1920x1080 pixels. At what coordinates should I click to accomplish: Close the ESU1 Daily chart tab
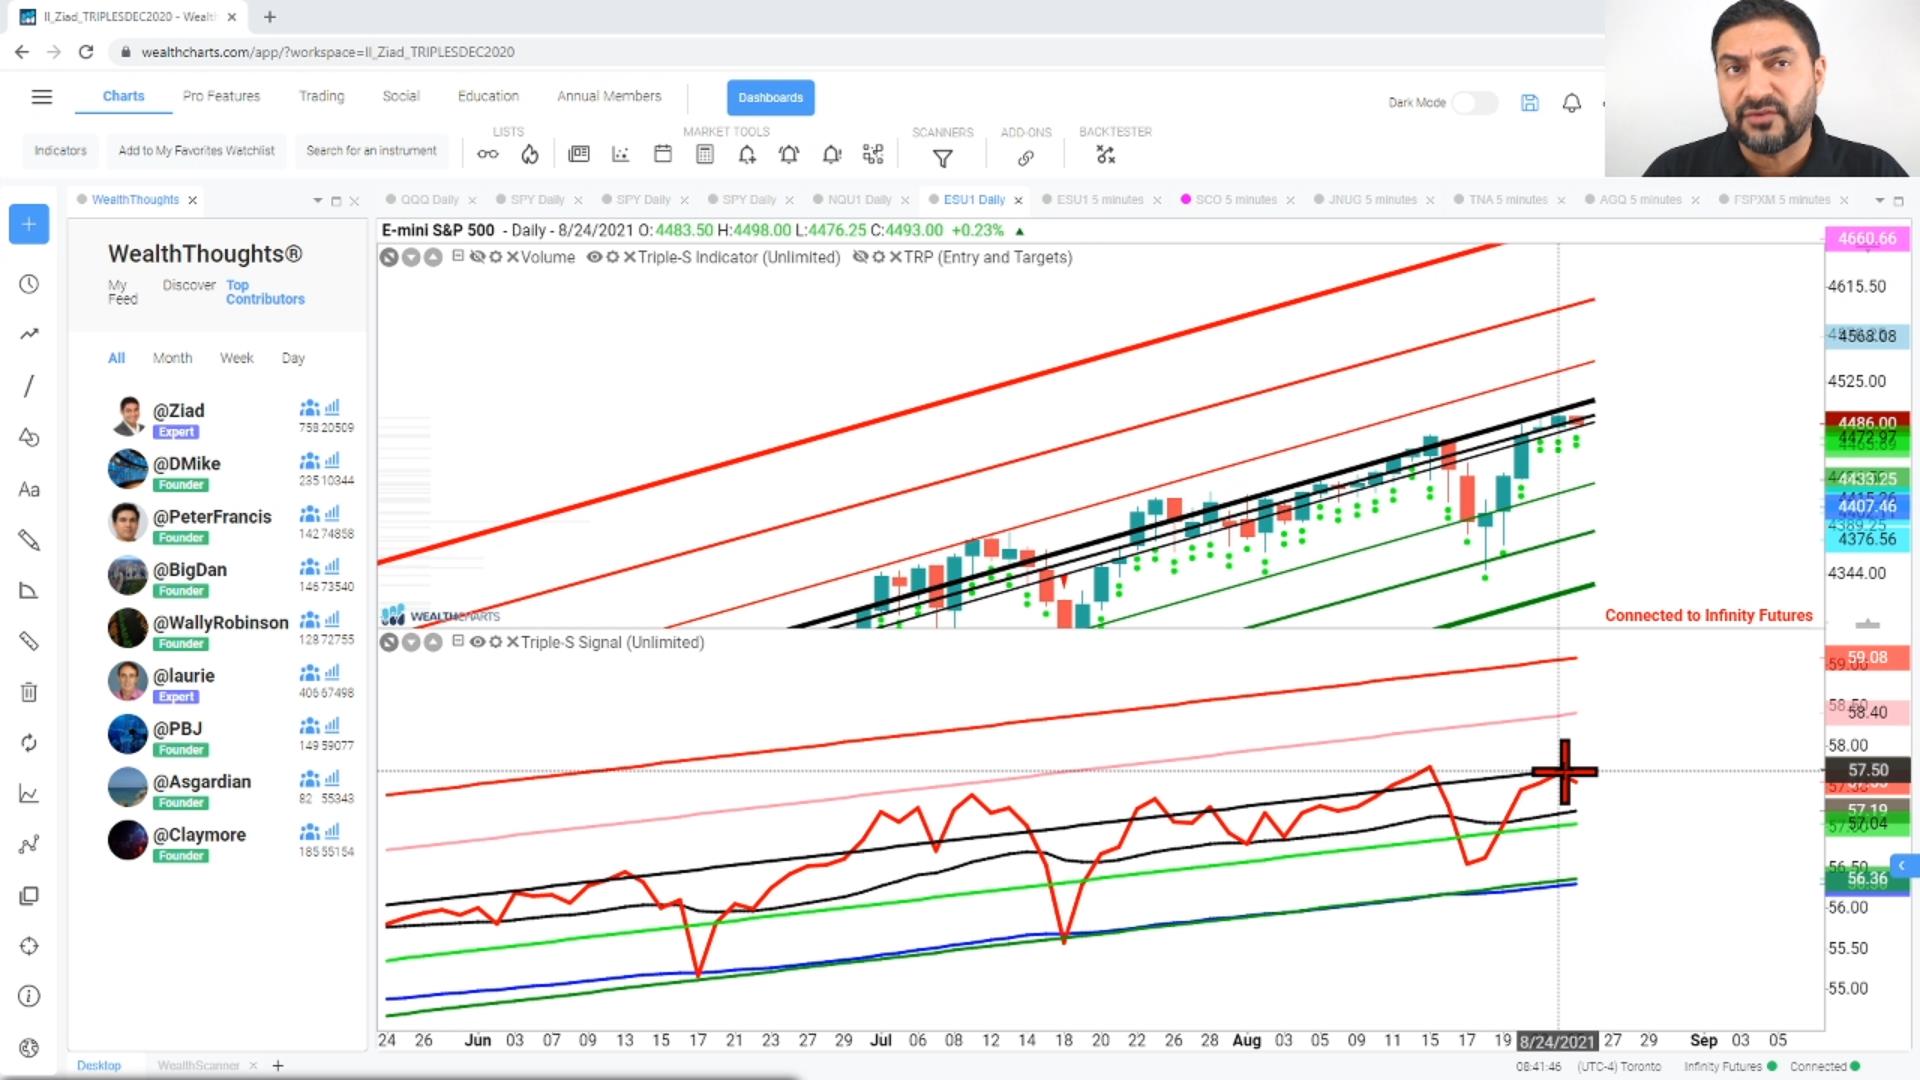click(1019, 200)
